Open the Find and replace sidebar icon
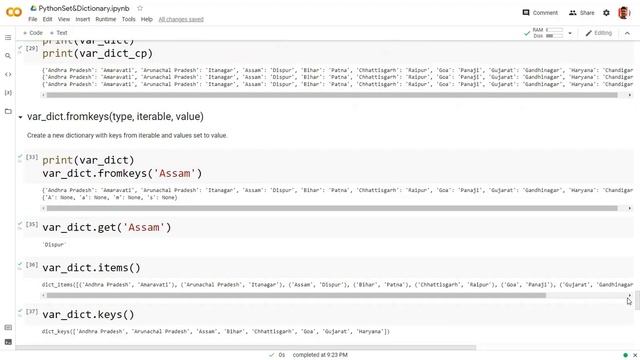This screenshot has height=360, width=640. coord(8,56)
